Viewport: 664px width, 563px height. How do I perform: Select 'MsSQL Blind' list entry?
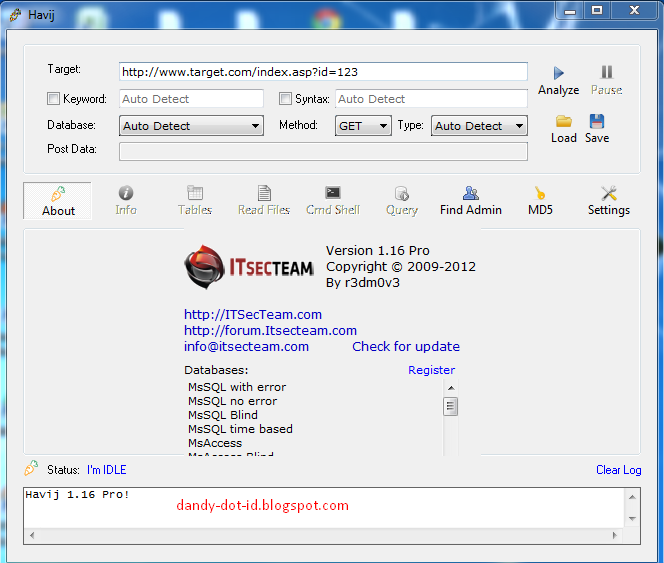(223, 415)
